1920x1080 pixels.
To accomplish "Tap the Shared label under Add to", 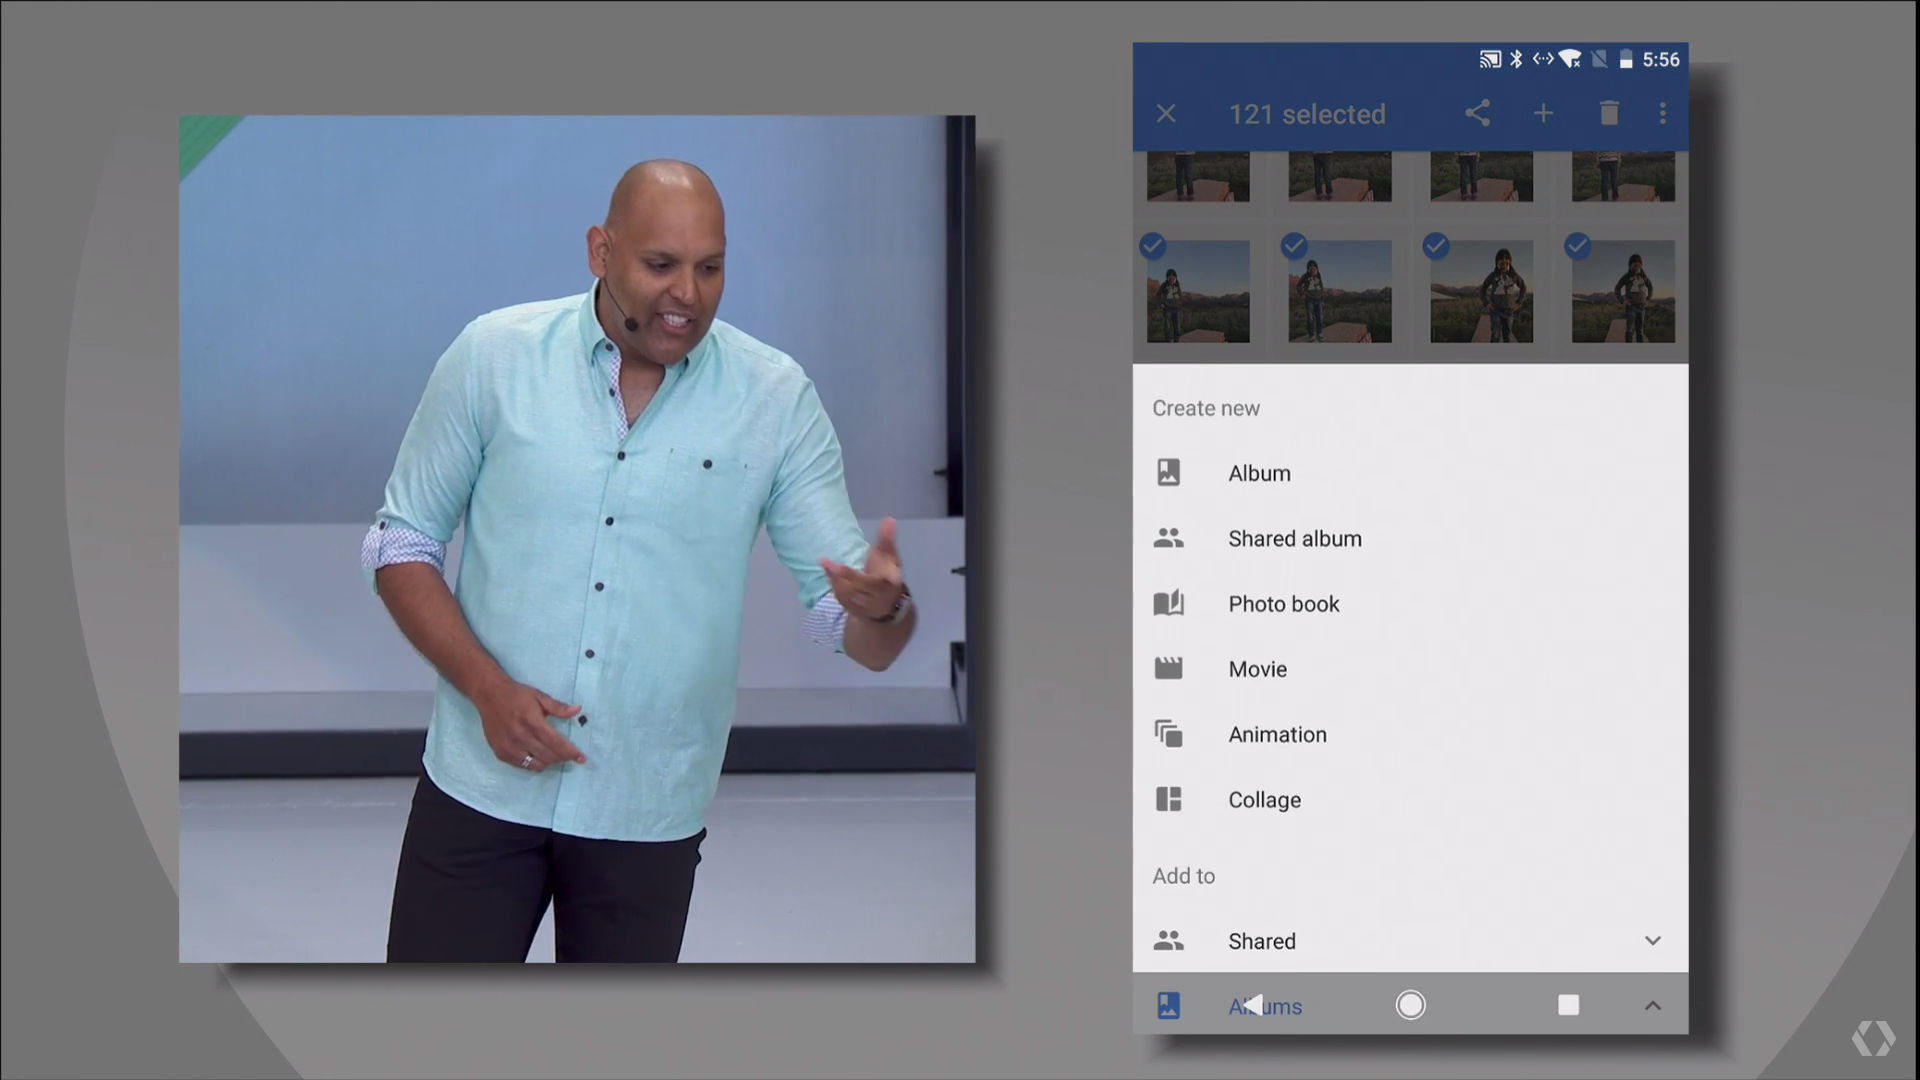I will pos(1262,941).
